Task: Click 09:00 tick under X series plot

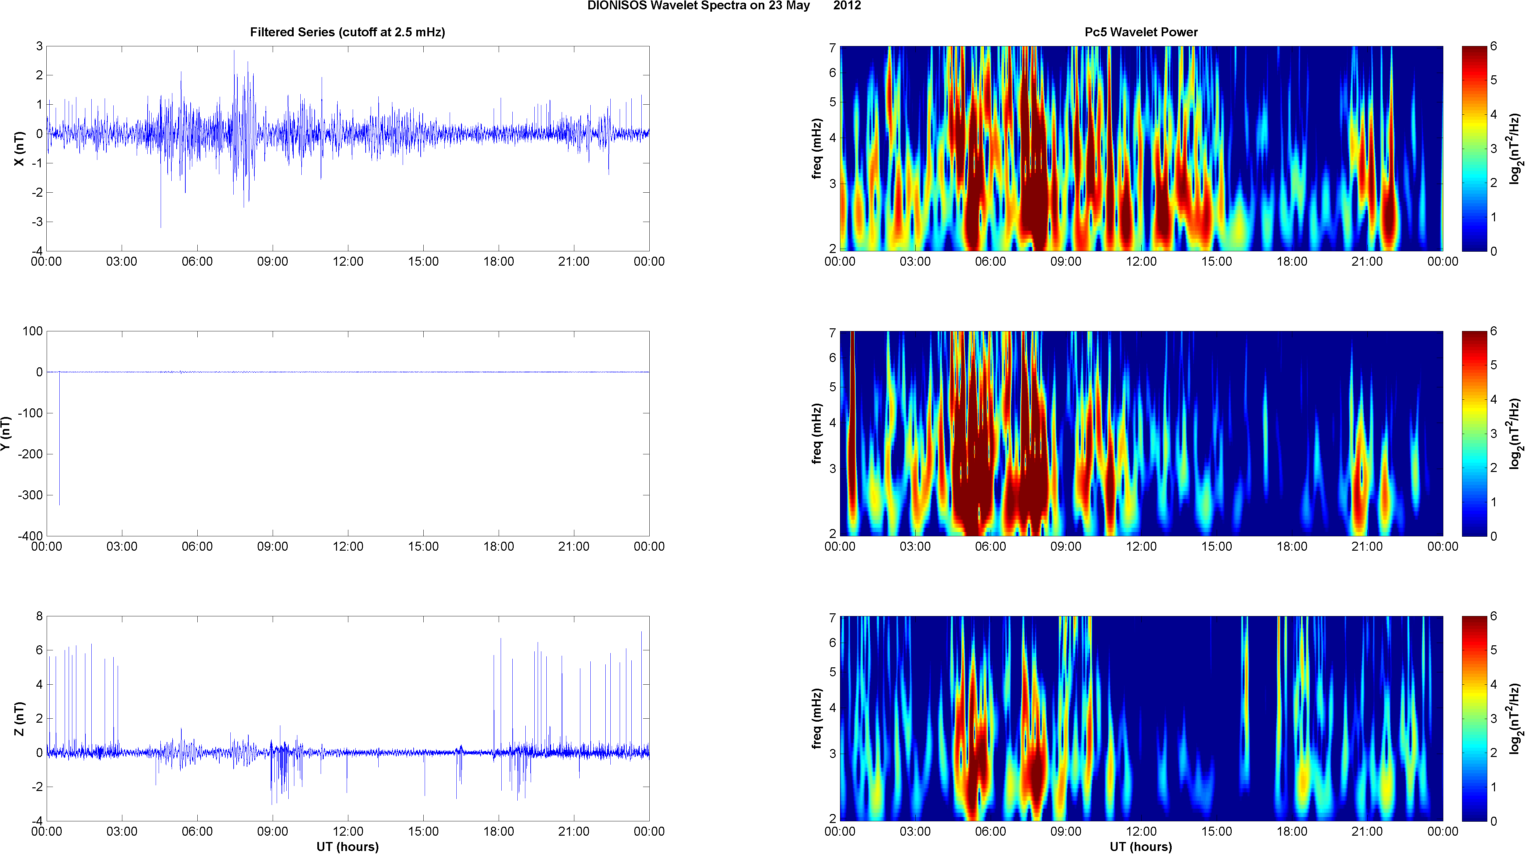Action: [x=273, y=262]
